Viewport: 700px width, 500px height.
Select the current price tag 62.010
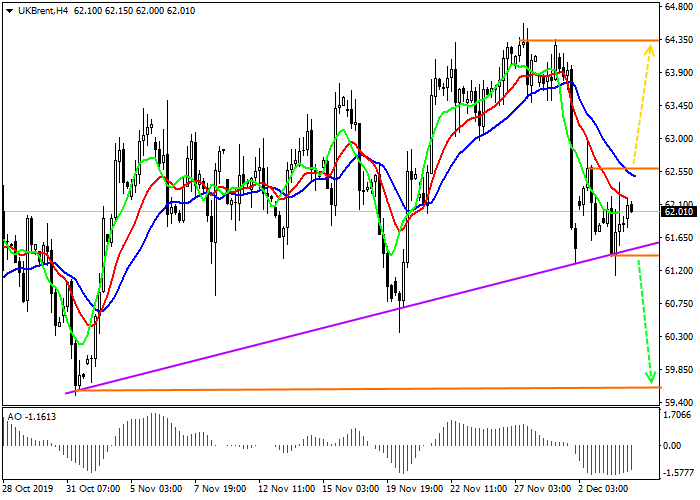pyautogui.click(x=677, y=212)
